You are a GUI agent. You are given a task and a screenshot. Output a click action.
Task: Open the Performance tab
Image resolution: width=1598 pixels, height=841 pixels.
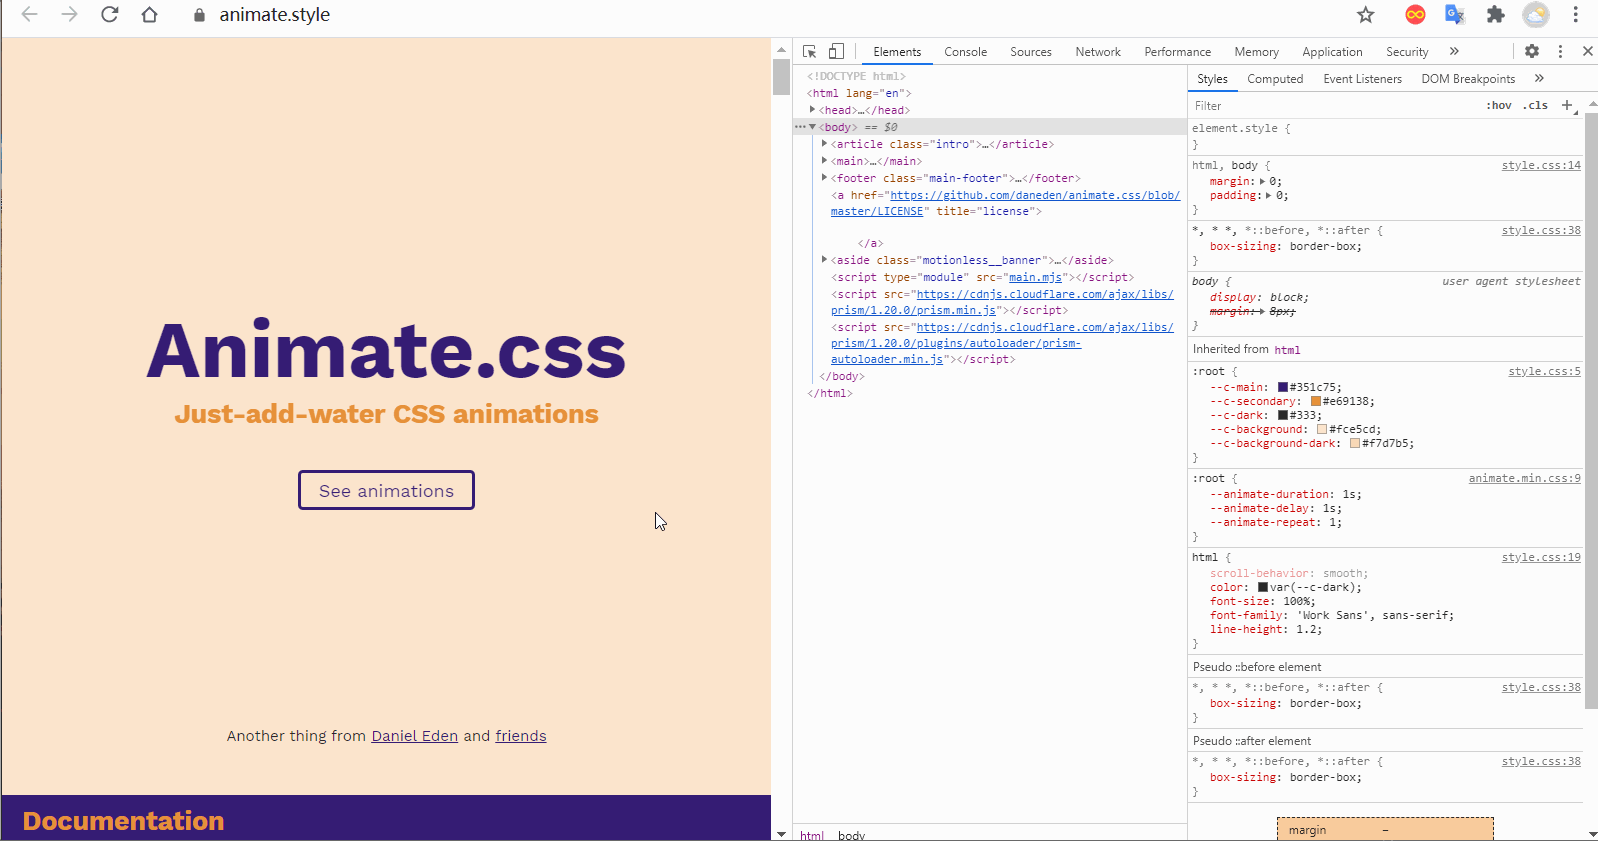(x=1177, y=52)
